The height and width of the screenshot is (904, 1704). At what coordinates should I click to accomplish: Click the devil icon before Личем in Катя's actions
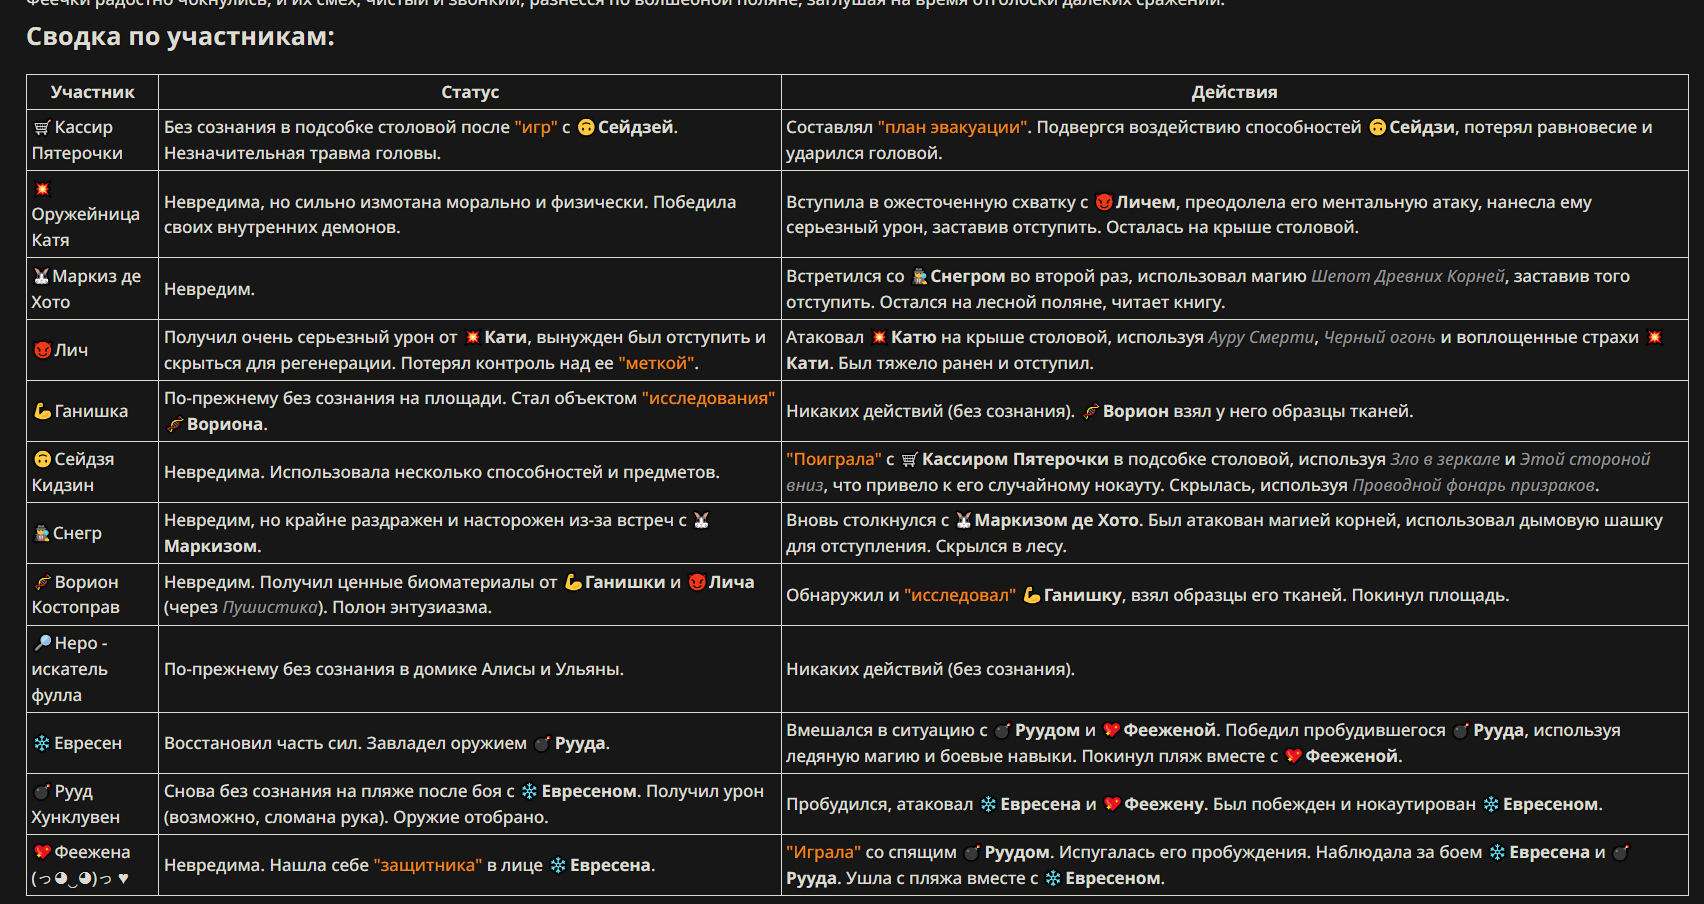(1104, 202)
